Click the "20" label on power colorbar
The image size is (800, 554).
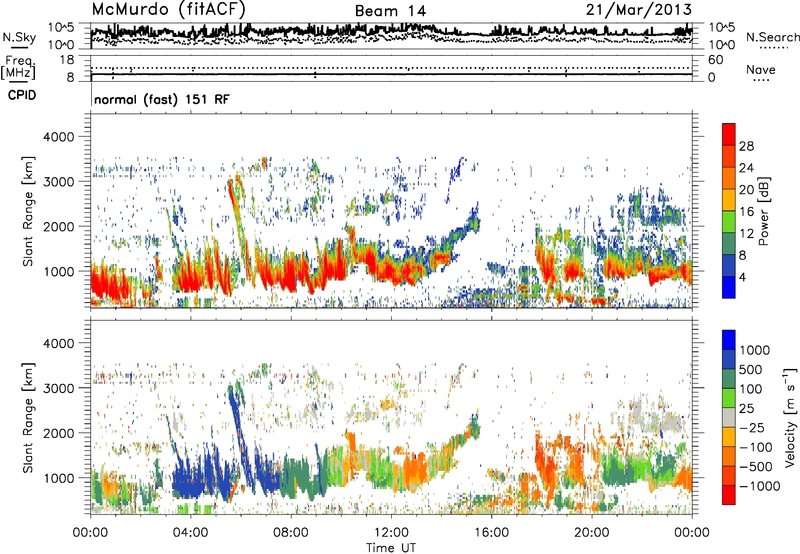coord(746,190)
